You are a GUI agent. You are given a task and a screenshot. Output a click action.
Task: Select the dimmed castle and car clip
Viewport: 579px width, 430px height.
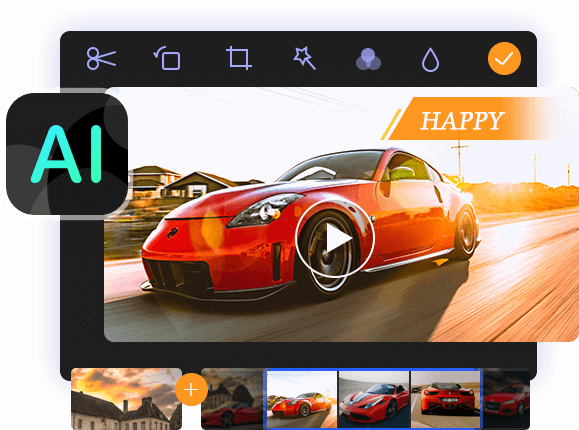[233, 399]
